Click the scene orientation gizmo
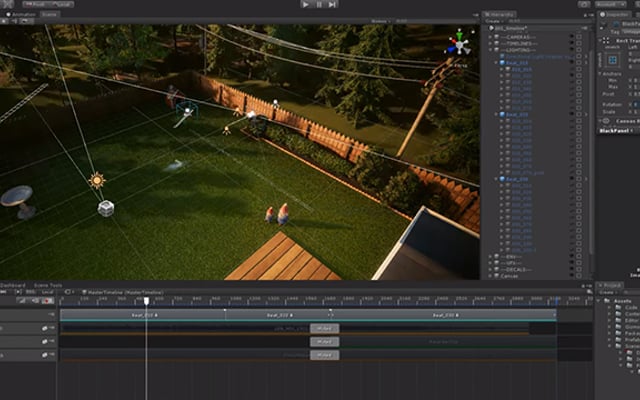This screenshot has height=400, width=640. pyautogui.click(x=458, y=44)
